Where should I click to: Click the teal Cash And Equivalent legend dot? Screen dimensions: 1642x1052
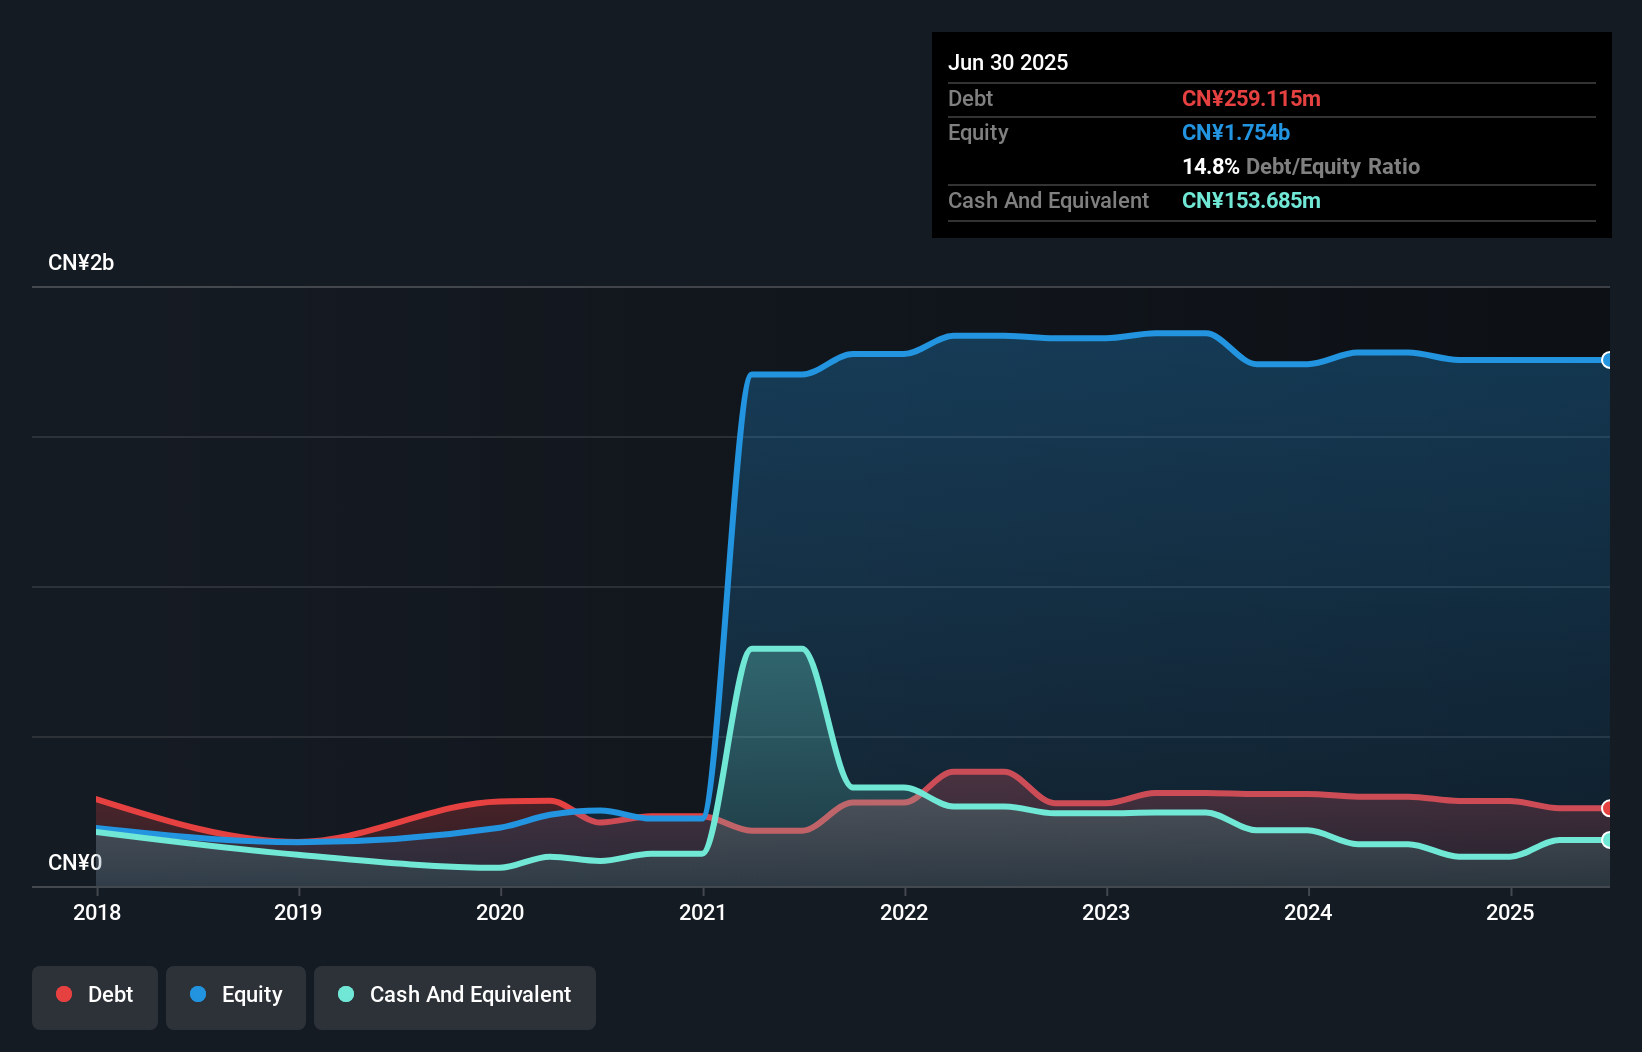pos(345,994)
